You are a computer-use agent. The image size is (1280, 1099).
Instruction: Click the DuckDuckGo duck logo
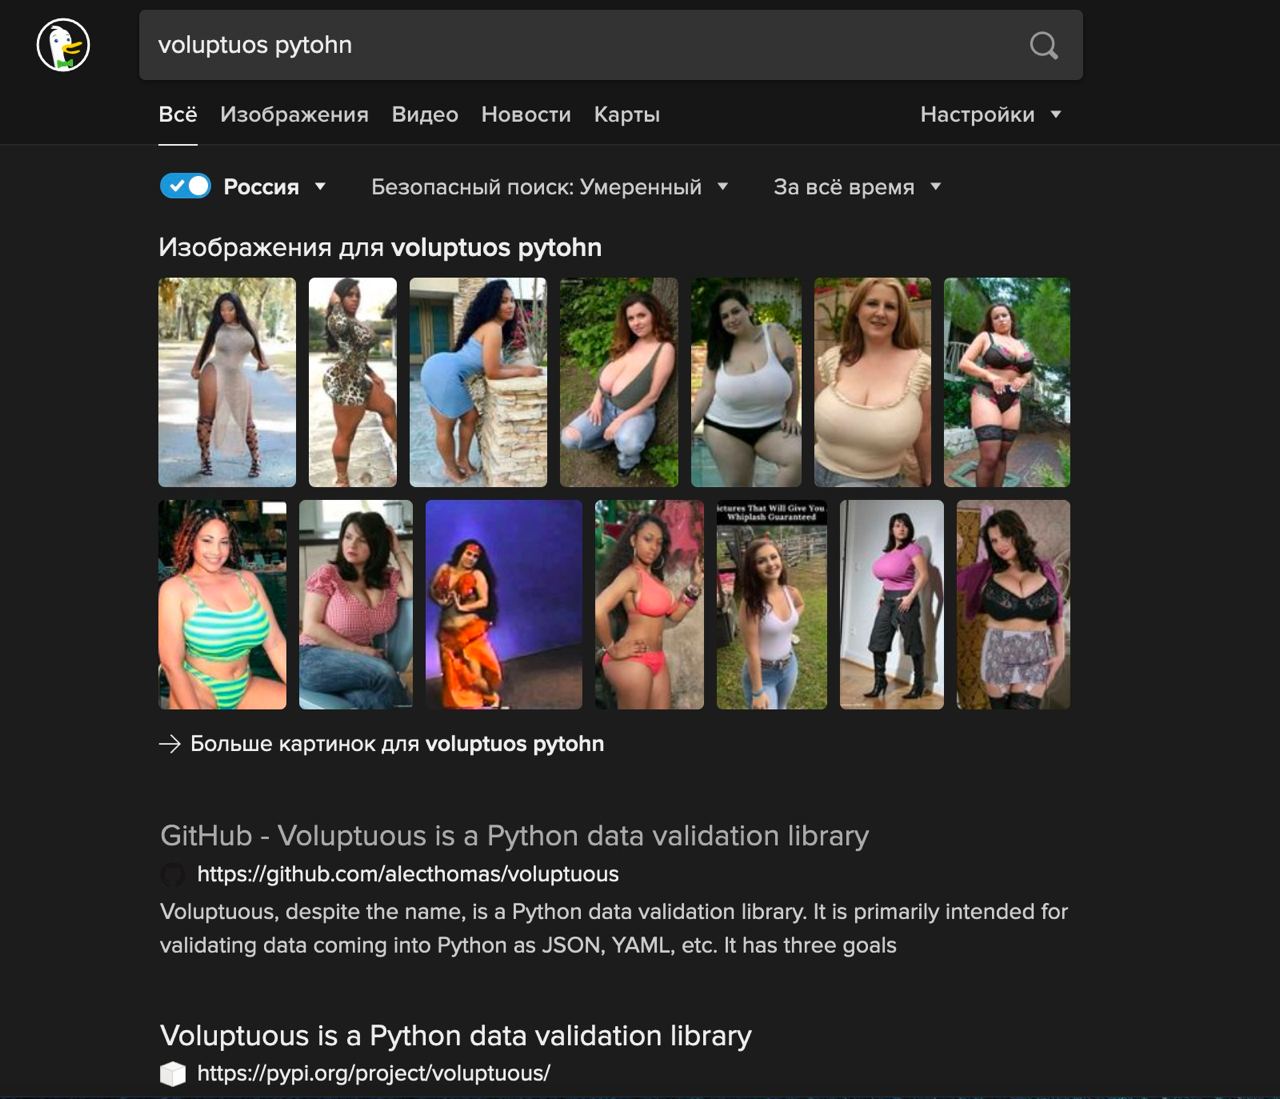(63, 45)
